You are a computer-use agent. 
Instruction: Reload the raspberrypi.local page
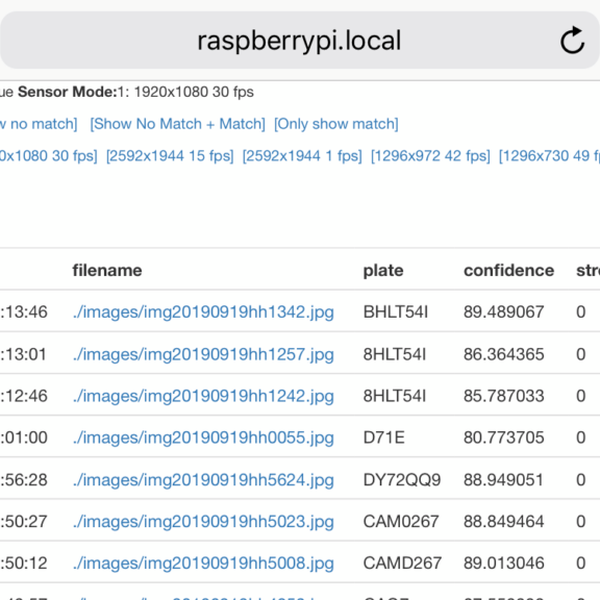571,41
